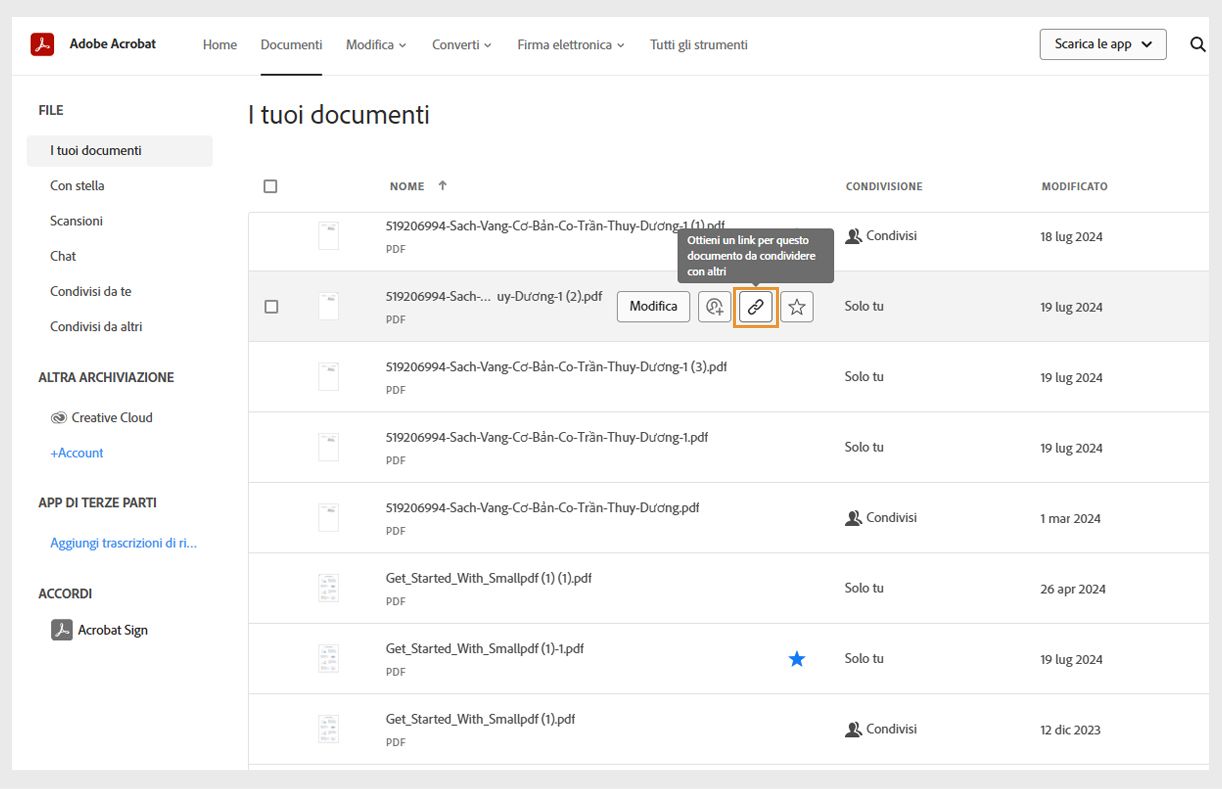This screenshot has height=789, width=1222.
Task: Expand the Converti dropdown menu
Action: click(x=462, y=45)
